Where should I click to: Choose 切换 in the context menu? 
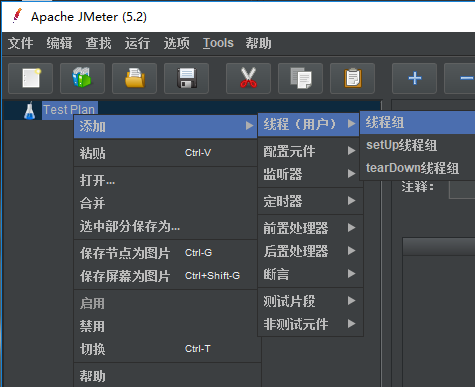coord(166,349)
